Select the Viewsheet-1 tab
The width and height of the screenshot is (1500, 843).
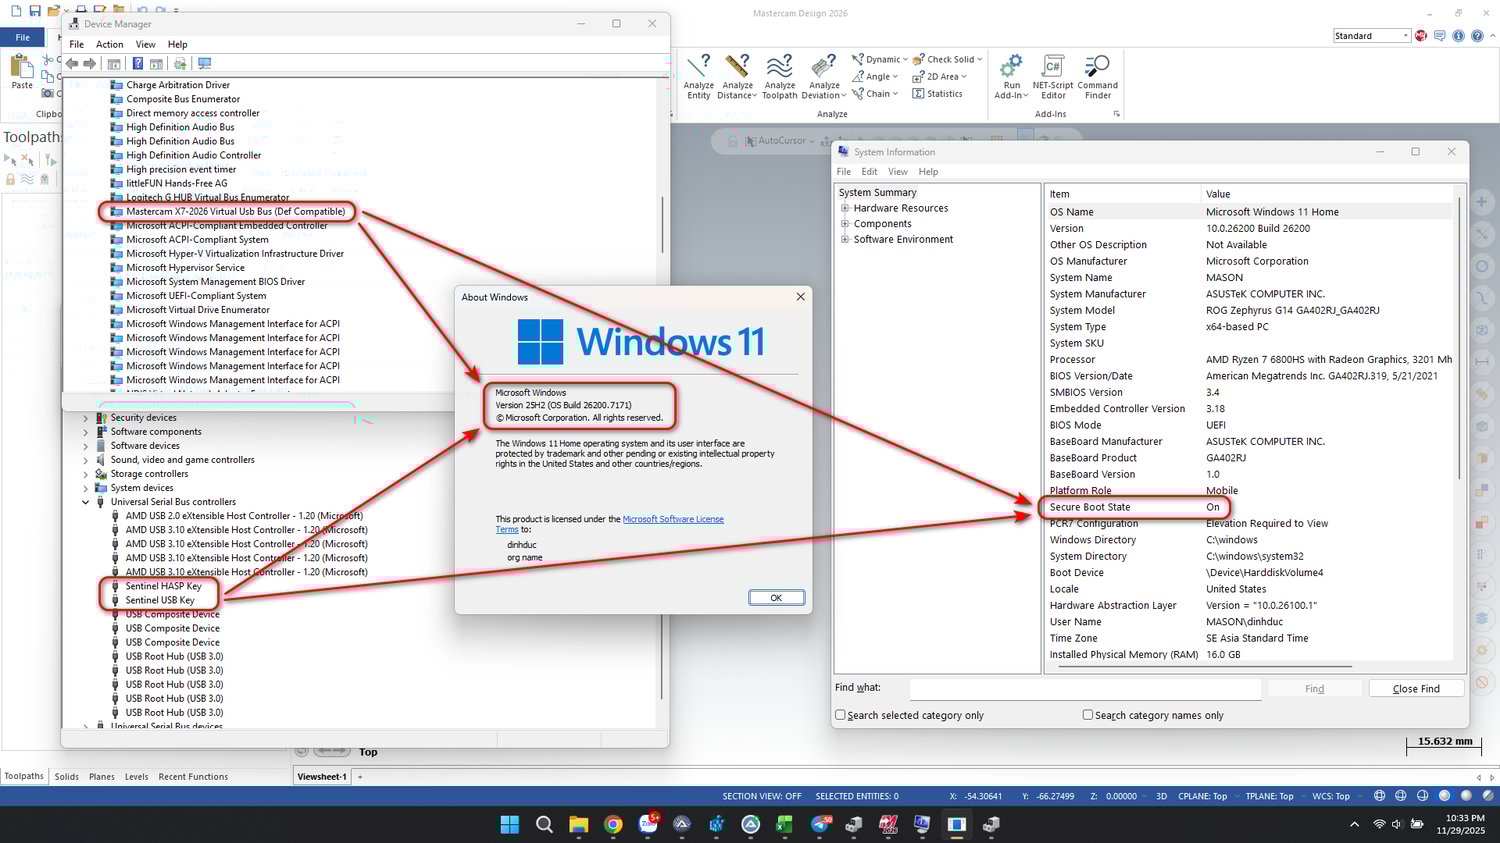(322, 777)
